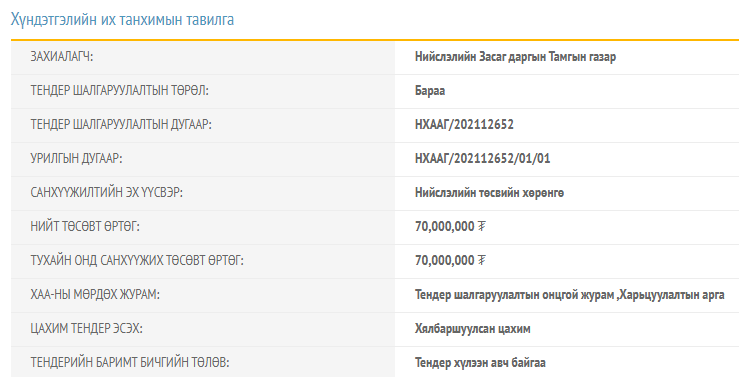Select the ТЕНДЕР ШАЛГАРУУЛАЛТЫН ТӨРӨЛ label
This screenshot has height=377, width=739.
pyautogui.click(x=119, y=90)
